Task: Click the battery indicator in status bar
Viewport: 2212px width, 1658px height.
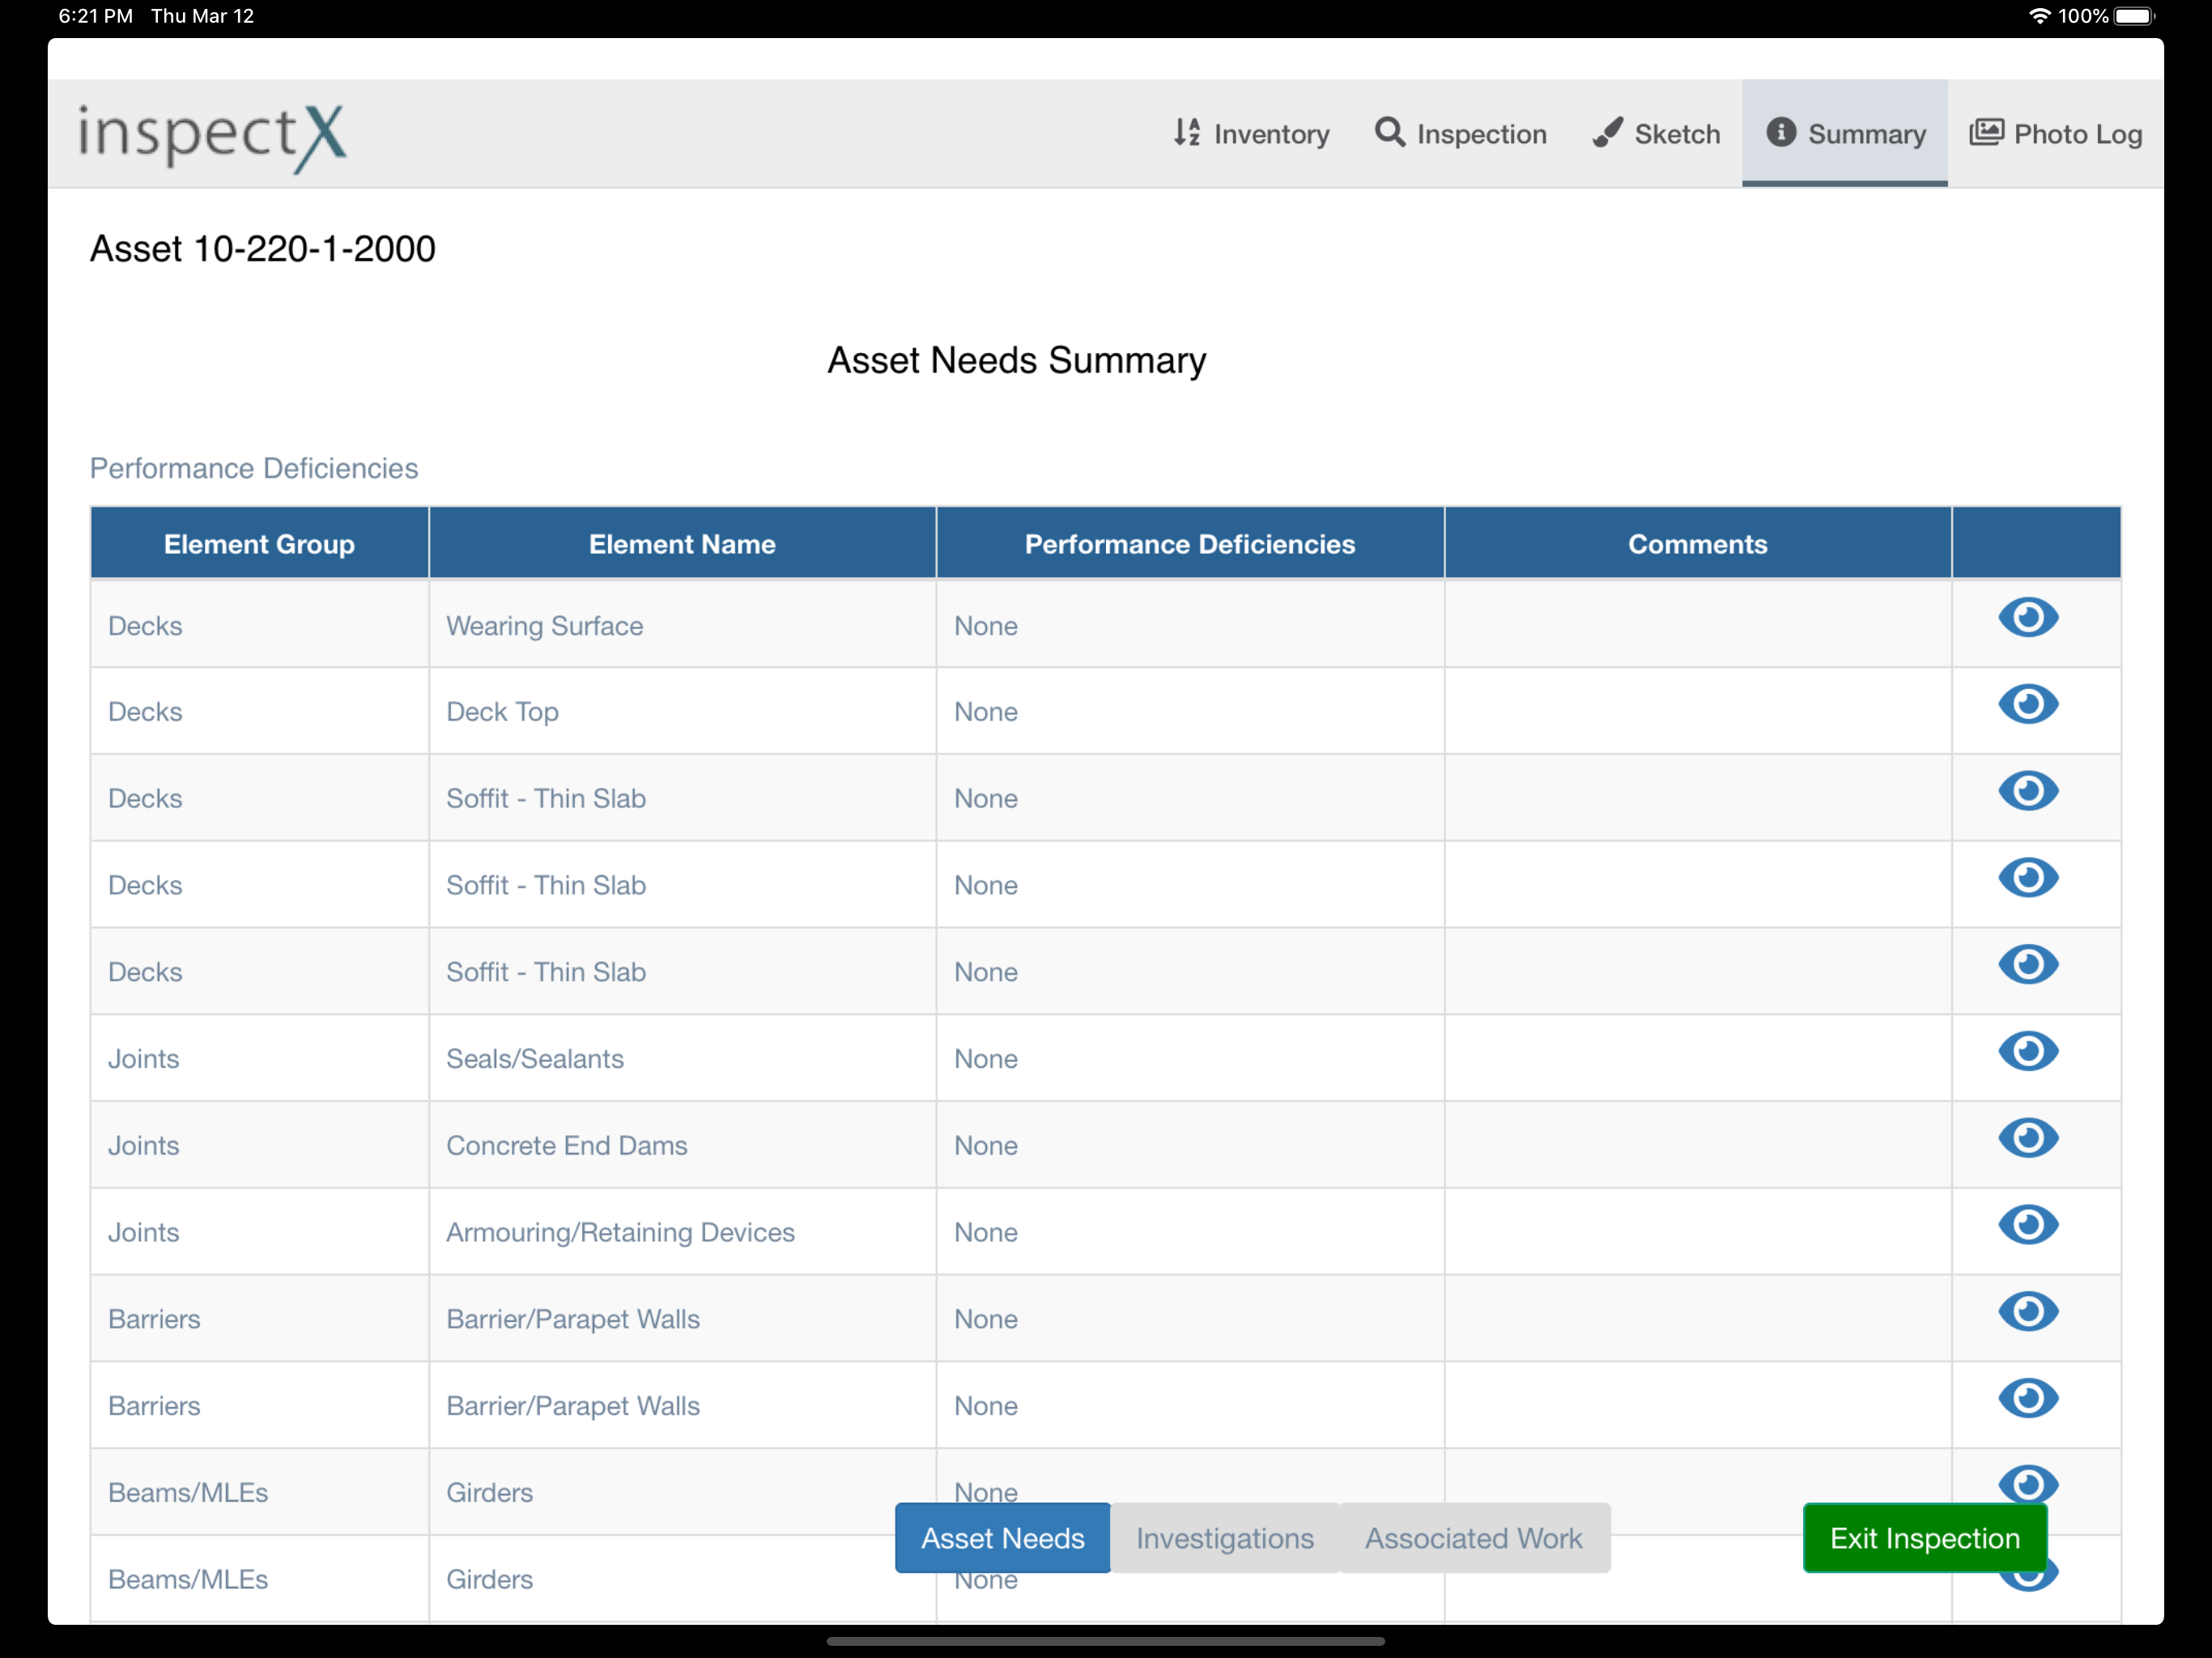Action: tap(2134, 16)
